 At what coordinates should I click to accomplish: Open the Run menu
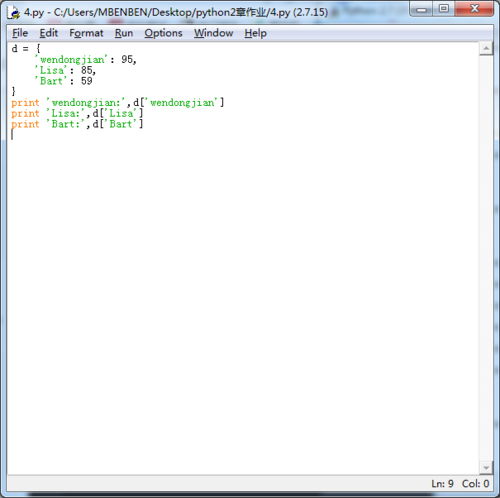[124, 33]
